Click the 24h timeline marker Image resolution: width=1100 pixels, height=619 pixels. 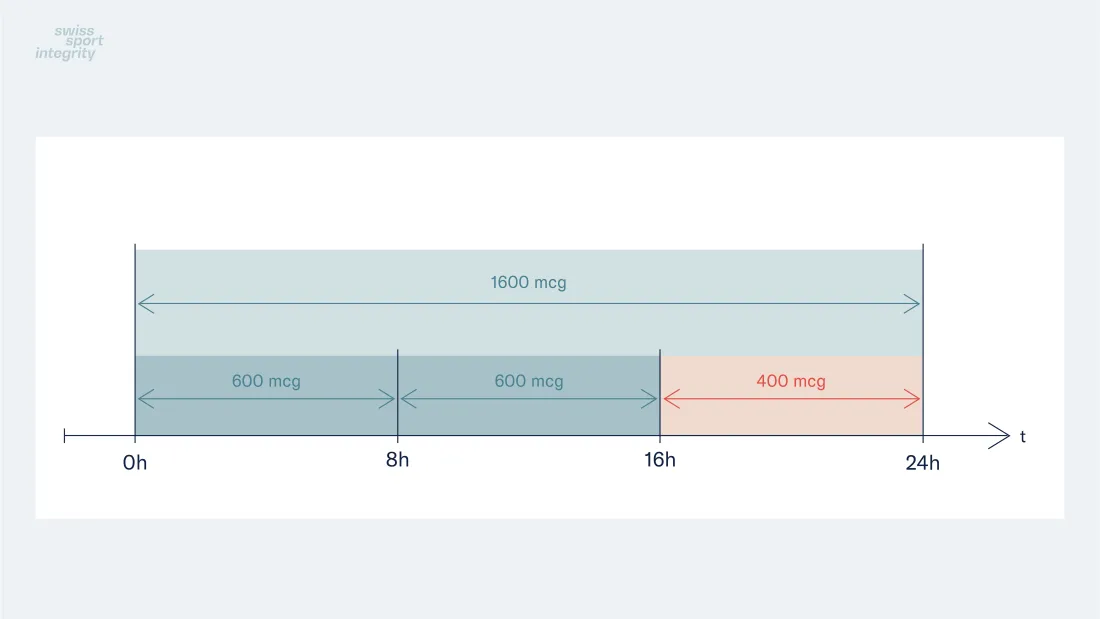922,463
